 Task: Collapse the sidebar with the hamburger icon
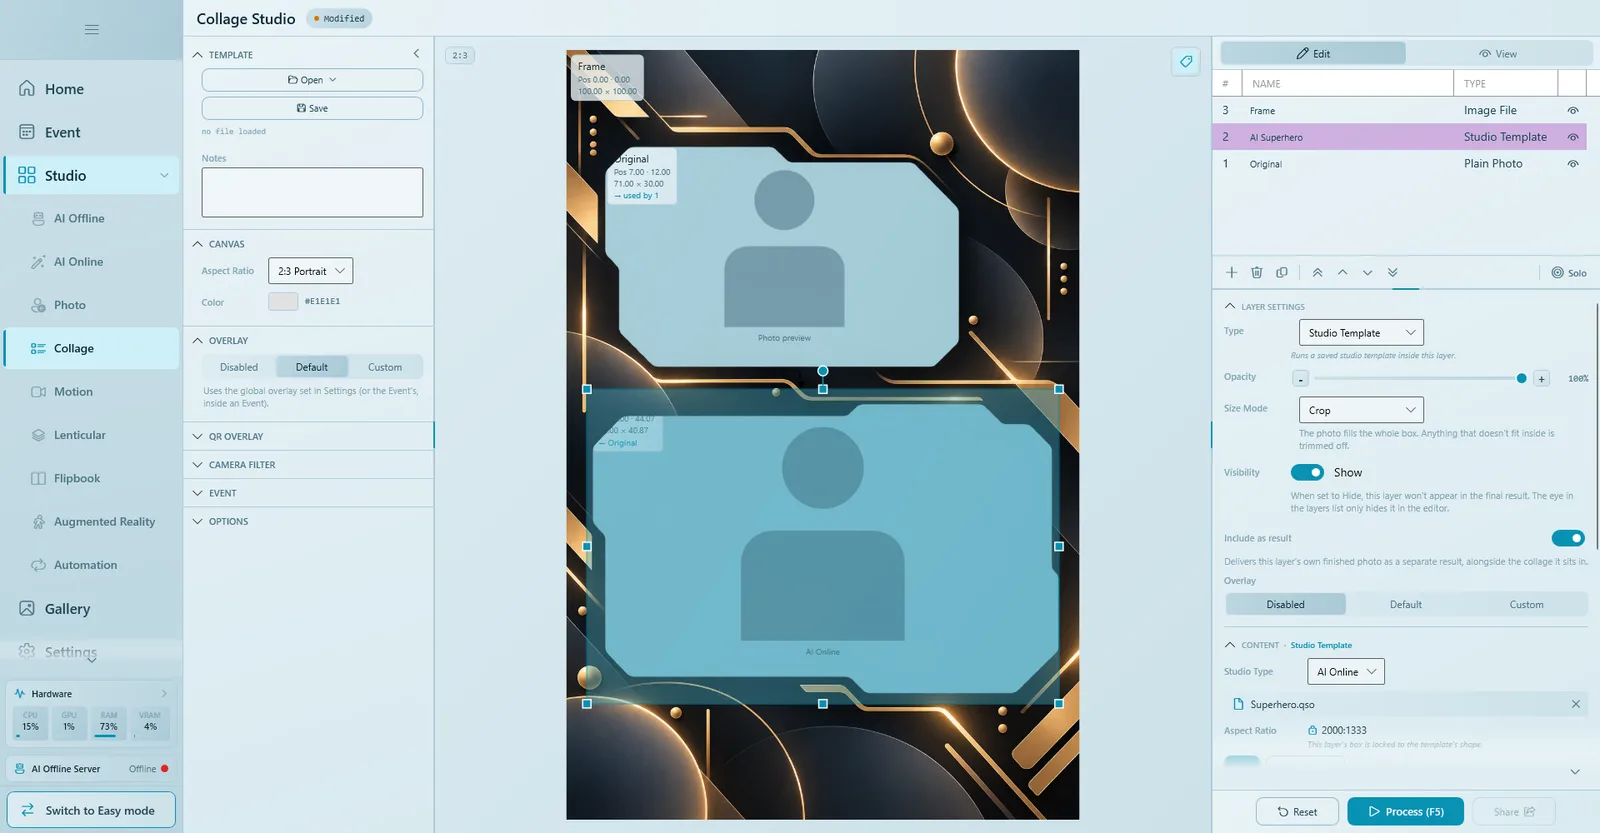point(92,30)
